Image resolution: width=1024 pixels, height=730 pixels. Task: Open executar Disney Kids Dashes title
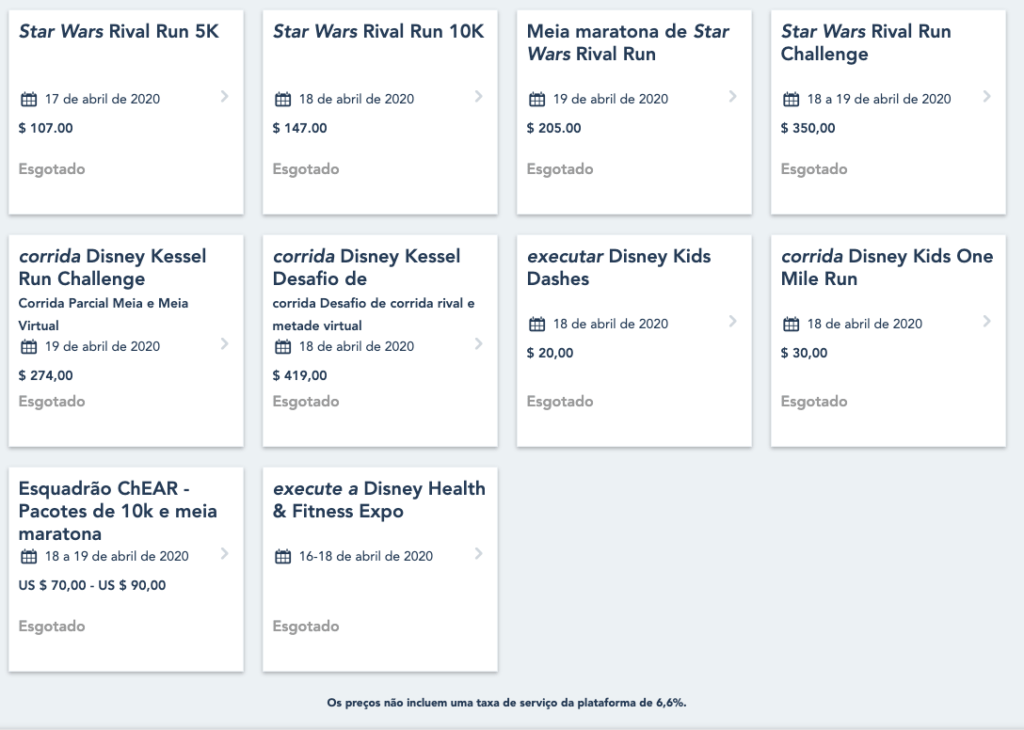point(618,267)
